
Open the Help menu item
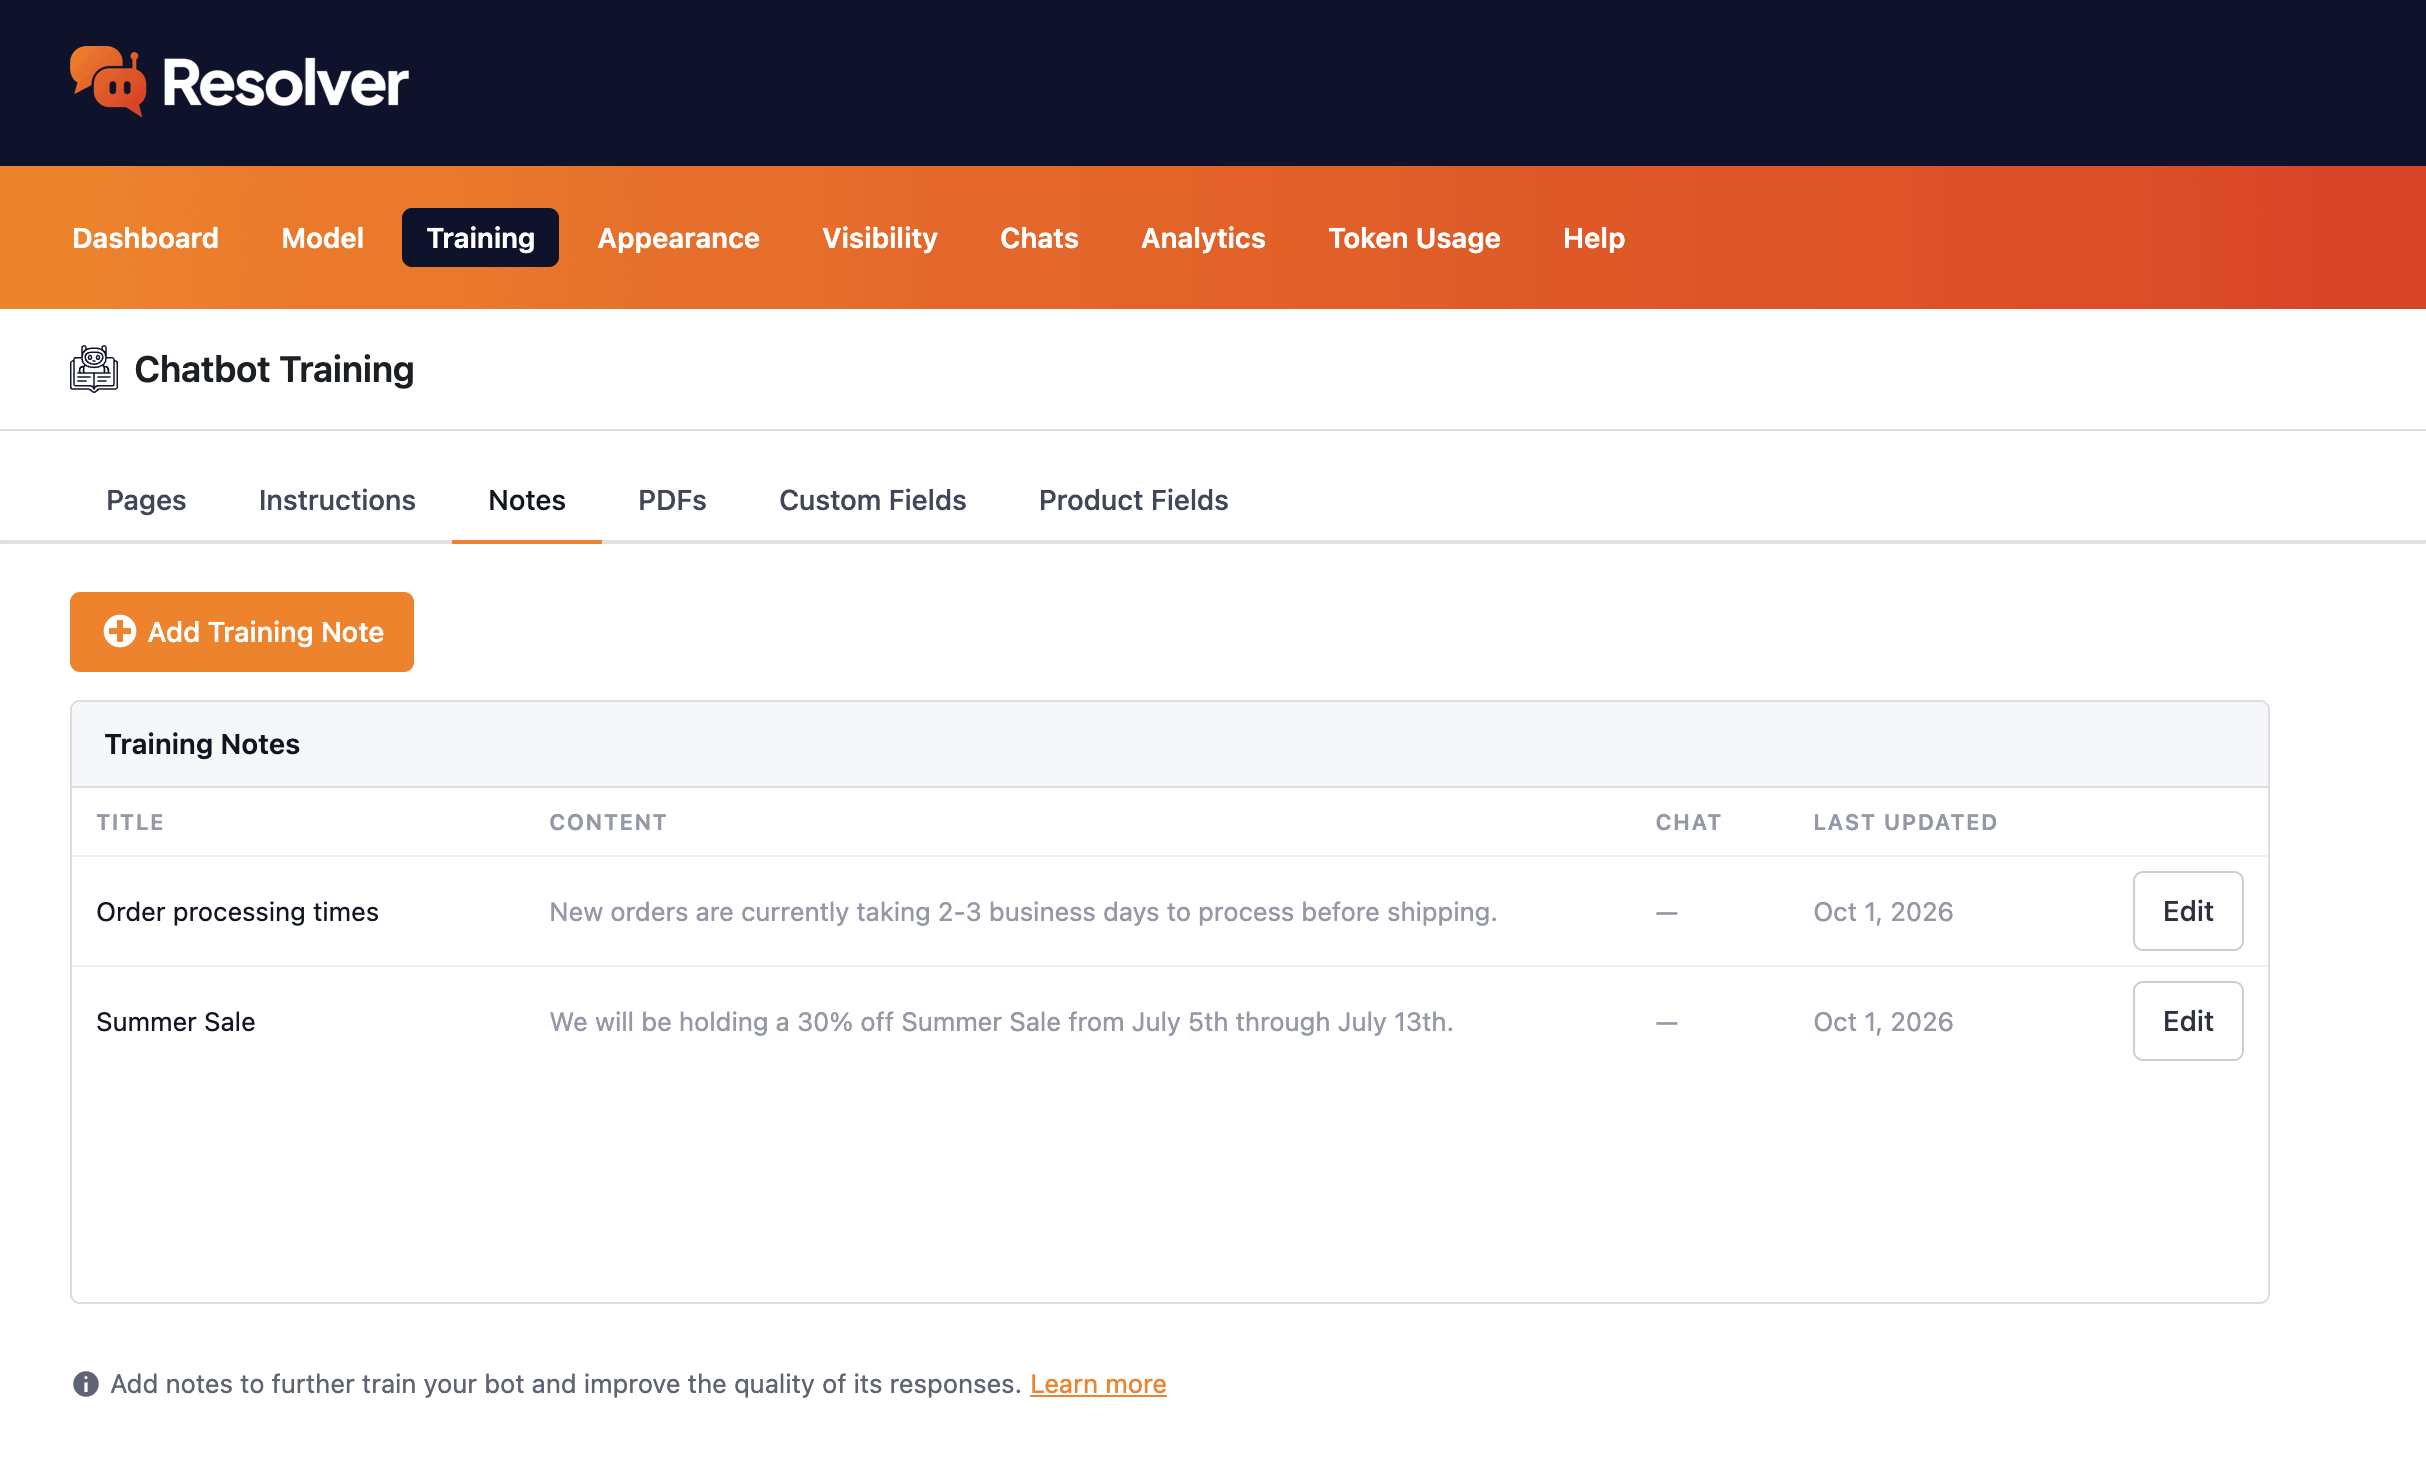[1594, 238]
